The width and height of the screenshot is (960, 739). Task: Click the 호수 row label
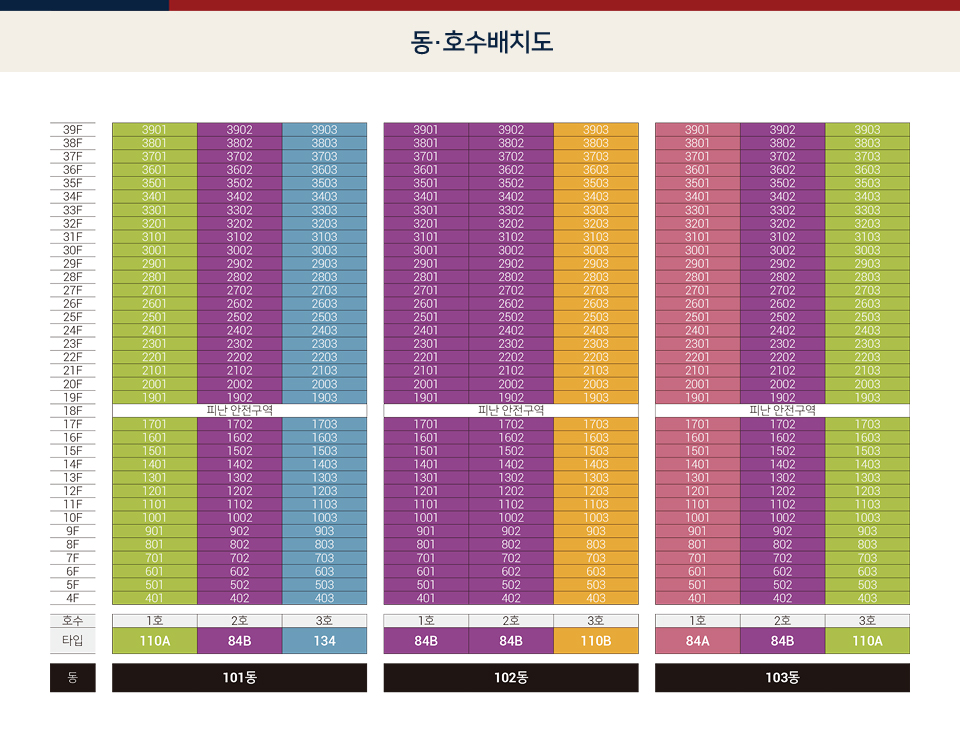[x=72, y=620]
